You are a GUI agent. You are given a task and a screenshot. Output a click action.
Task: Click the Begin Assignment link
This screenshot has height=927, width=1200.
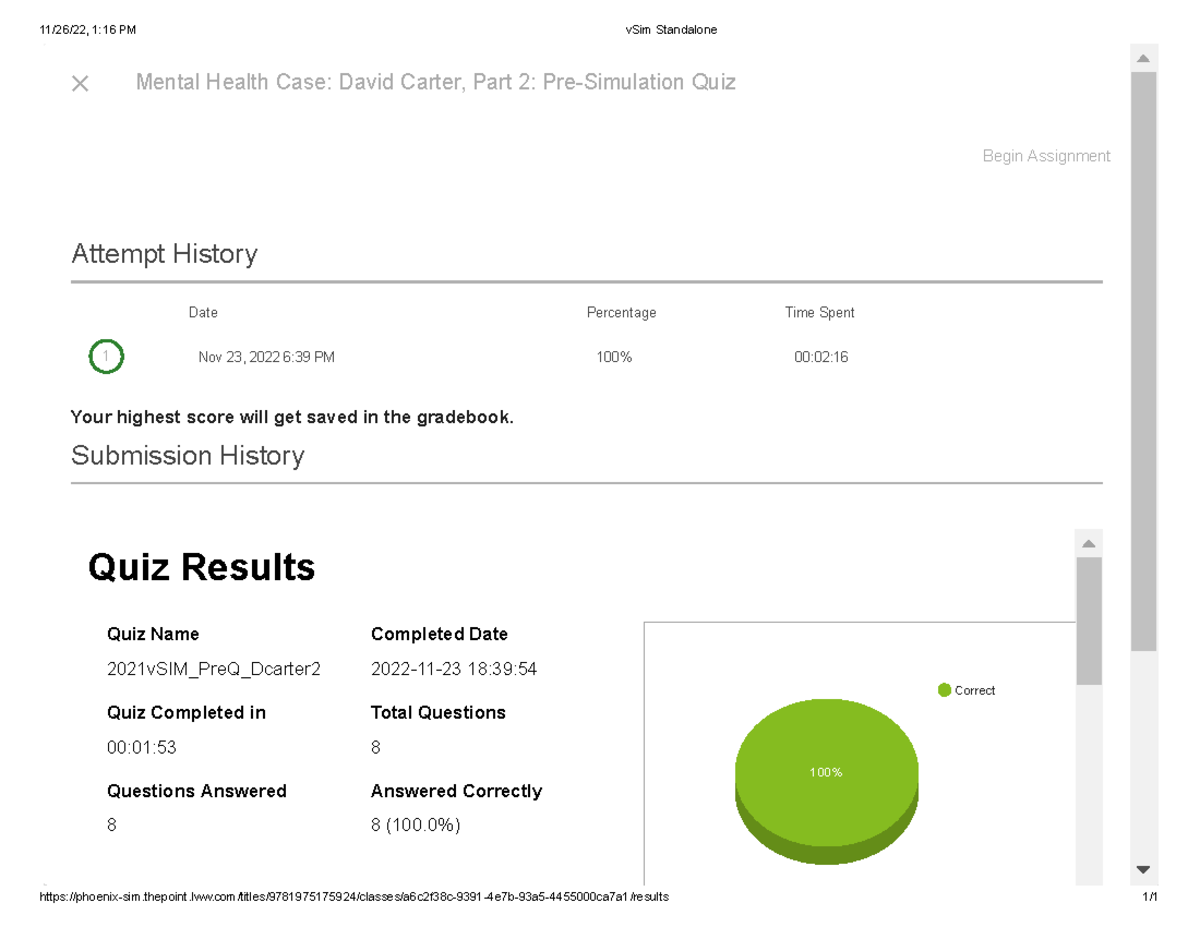tap(1046, 156)
